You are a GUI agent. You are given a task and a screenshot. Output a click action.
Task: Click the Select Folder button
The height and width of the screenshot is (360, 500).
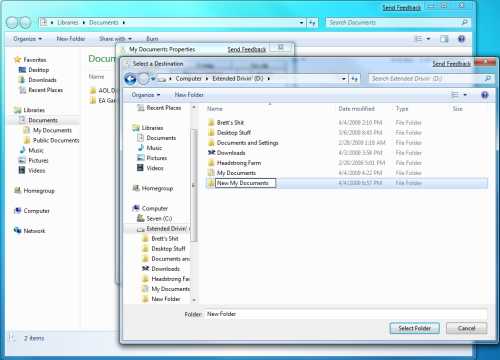[x=414, y=328]
